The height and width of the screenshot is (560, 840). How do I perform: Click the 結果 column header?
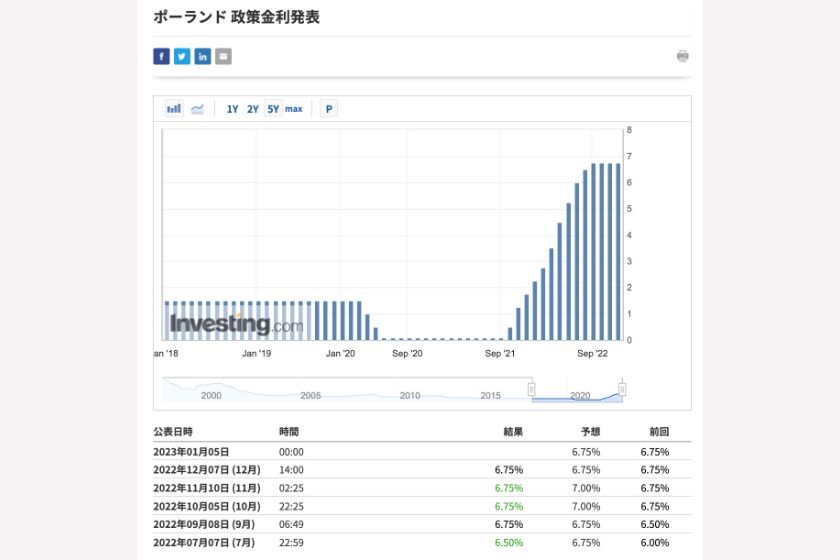coord(513,431)
